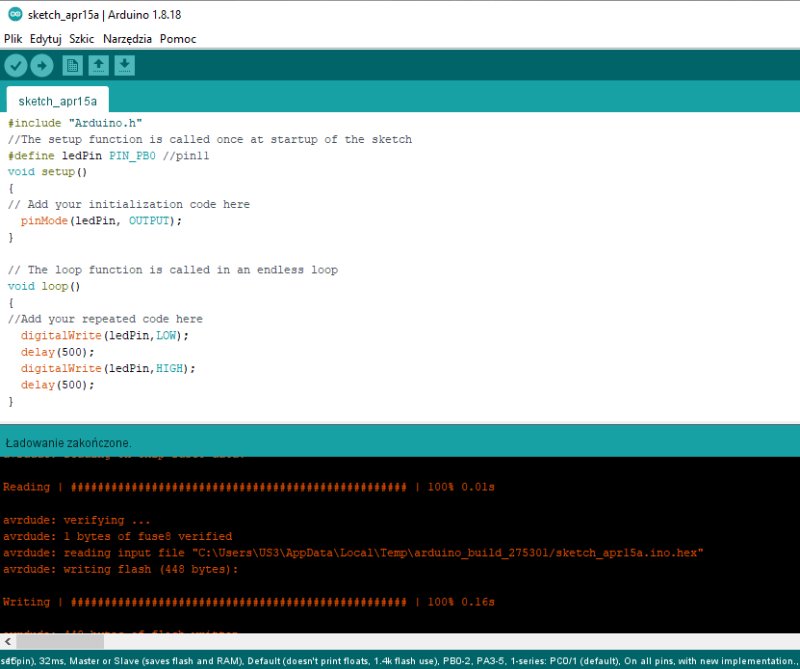Click the Arduino logo in title bar
This screenshot has width=800, height=669.
[x=13, y=15]
